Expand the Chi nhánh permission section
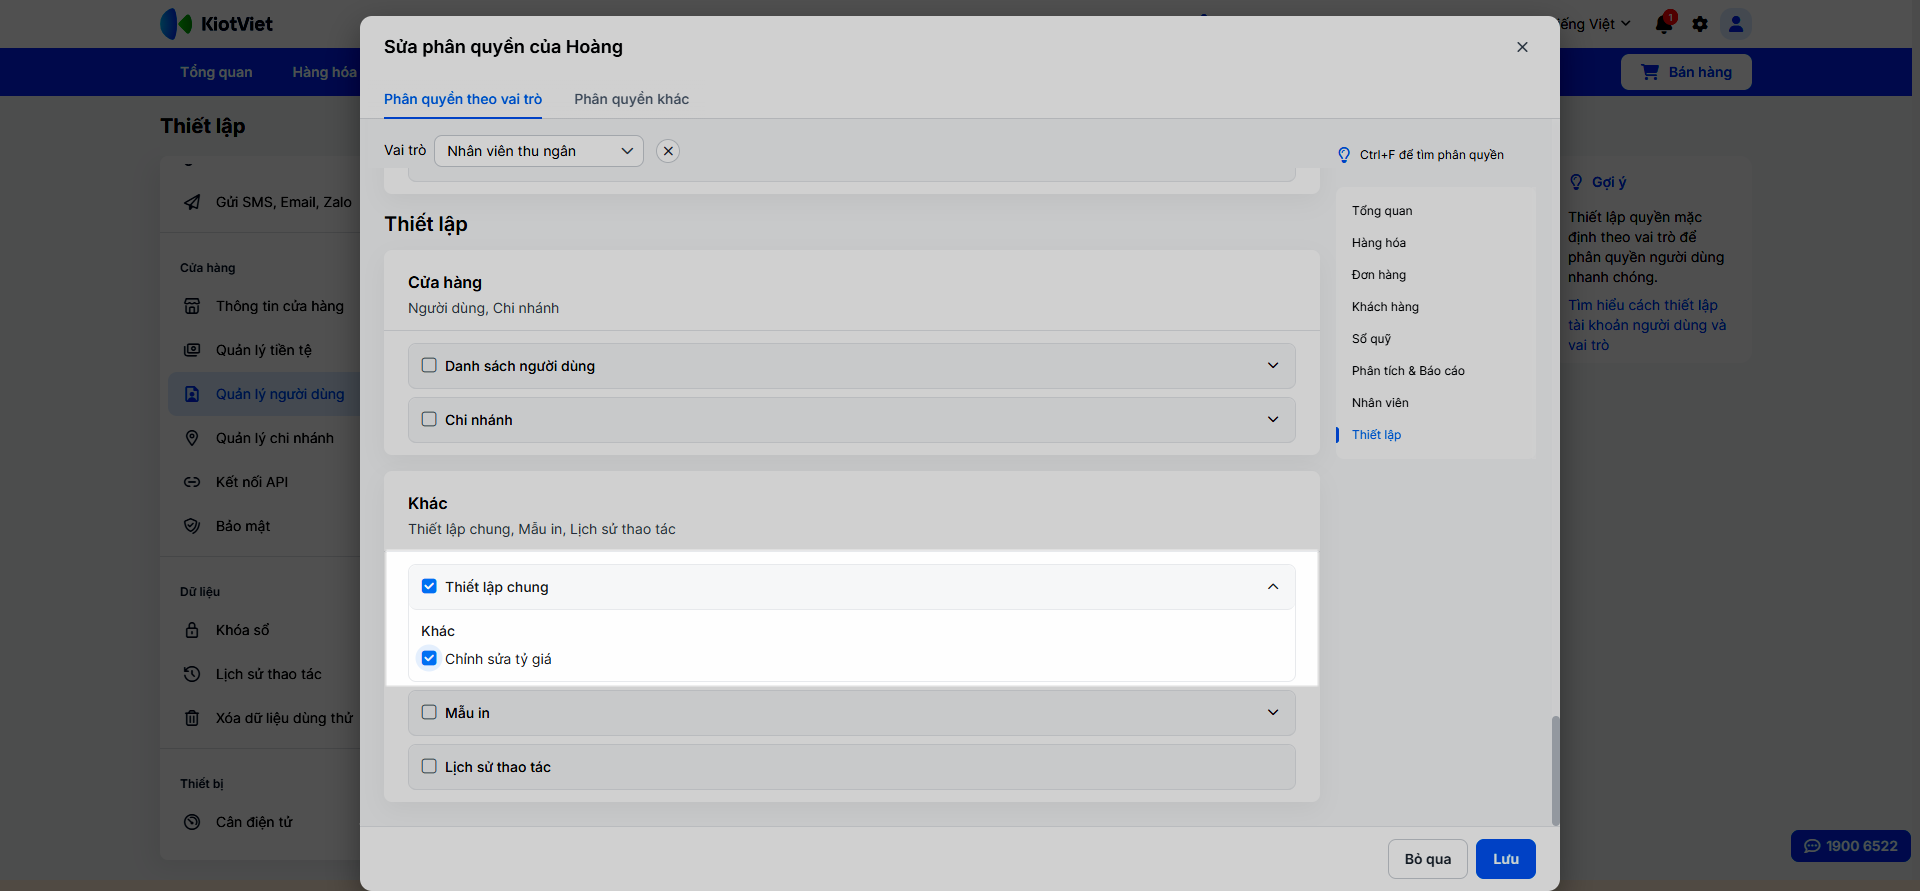 pos(1273,420)
